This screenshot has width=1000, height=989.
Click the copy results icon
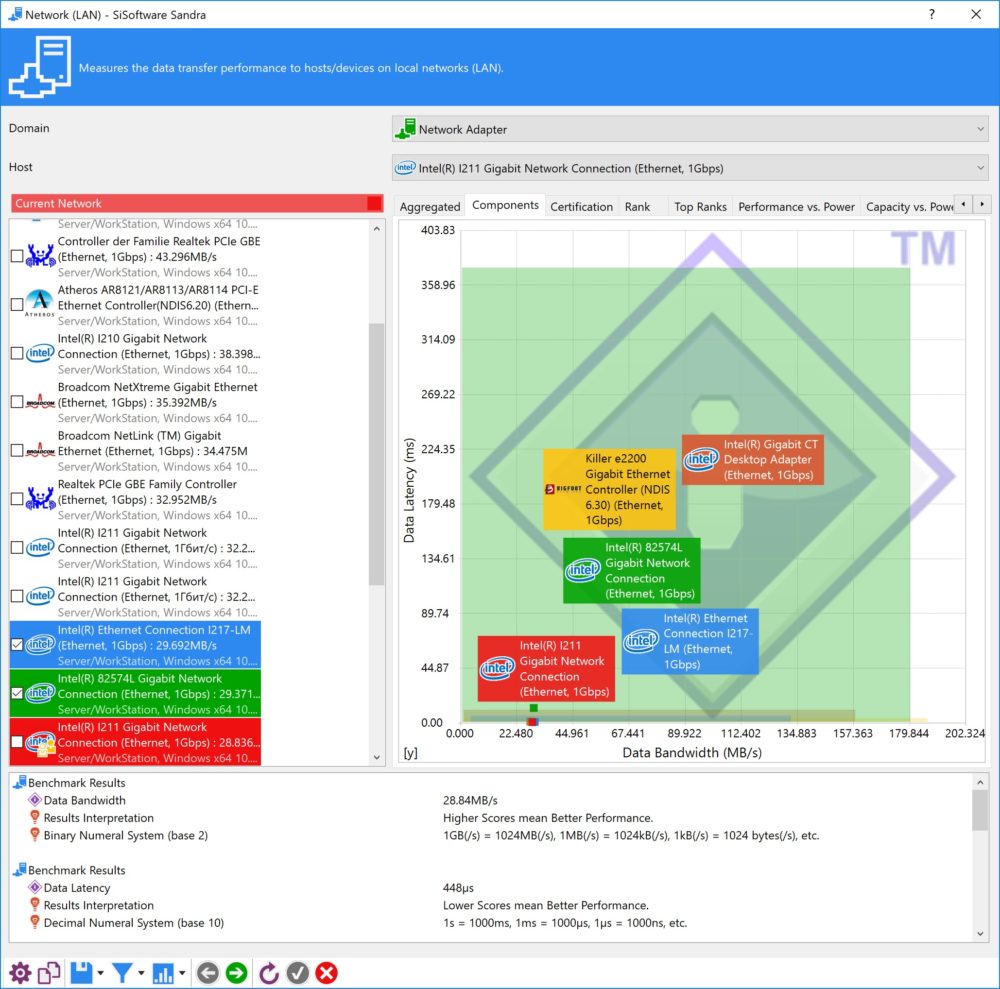[x=49, y=973]
